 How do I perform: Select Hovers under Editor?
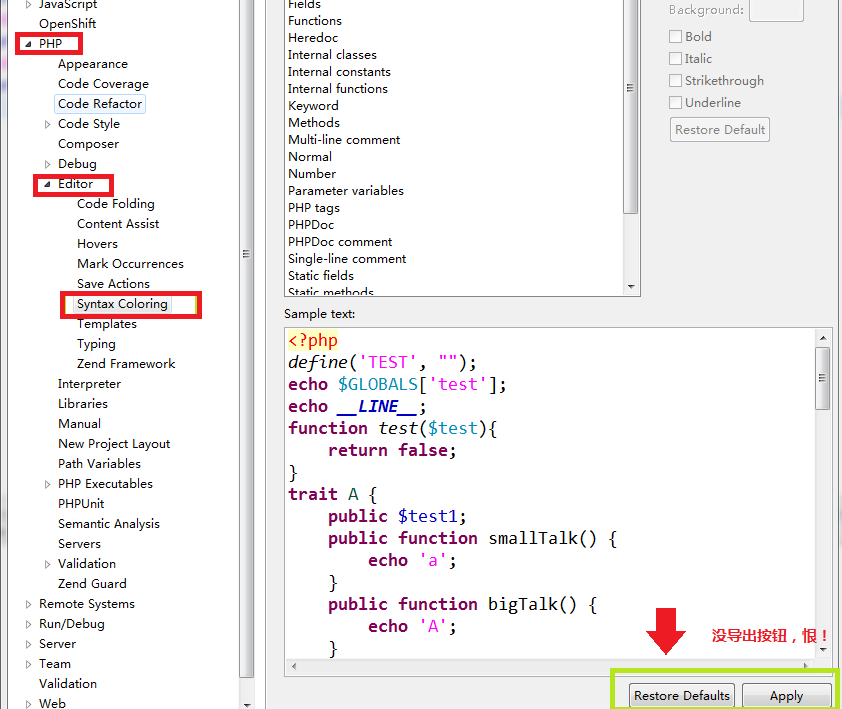pos(97,244)
